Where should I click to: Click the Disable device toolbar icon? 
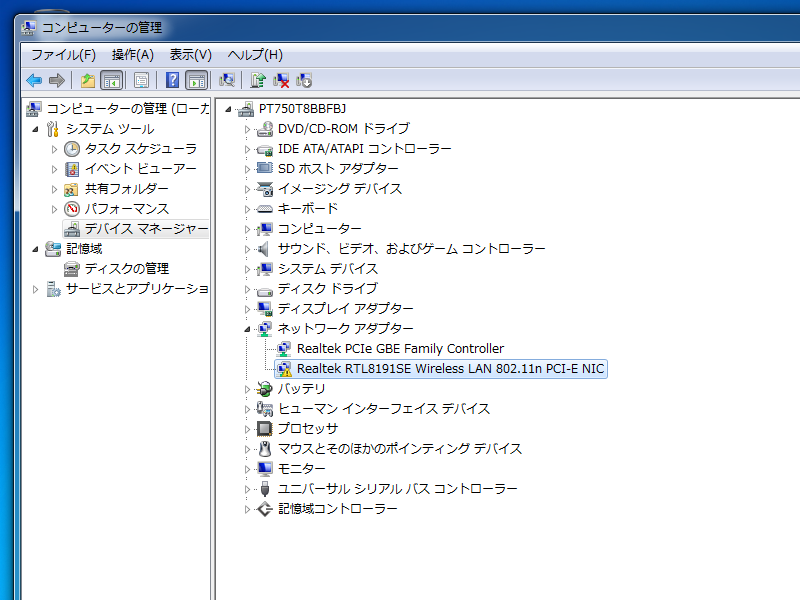pos(304,80)
